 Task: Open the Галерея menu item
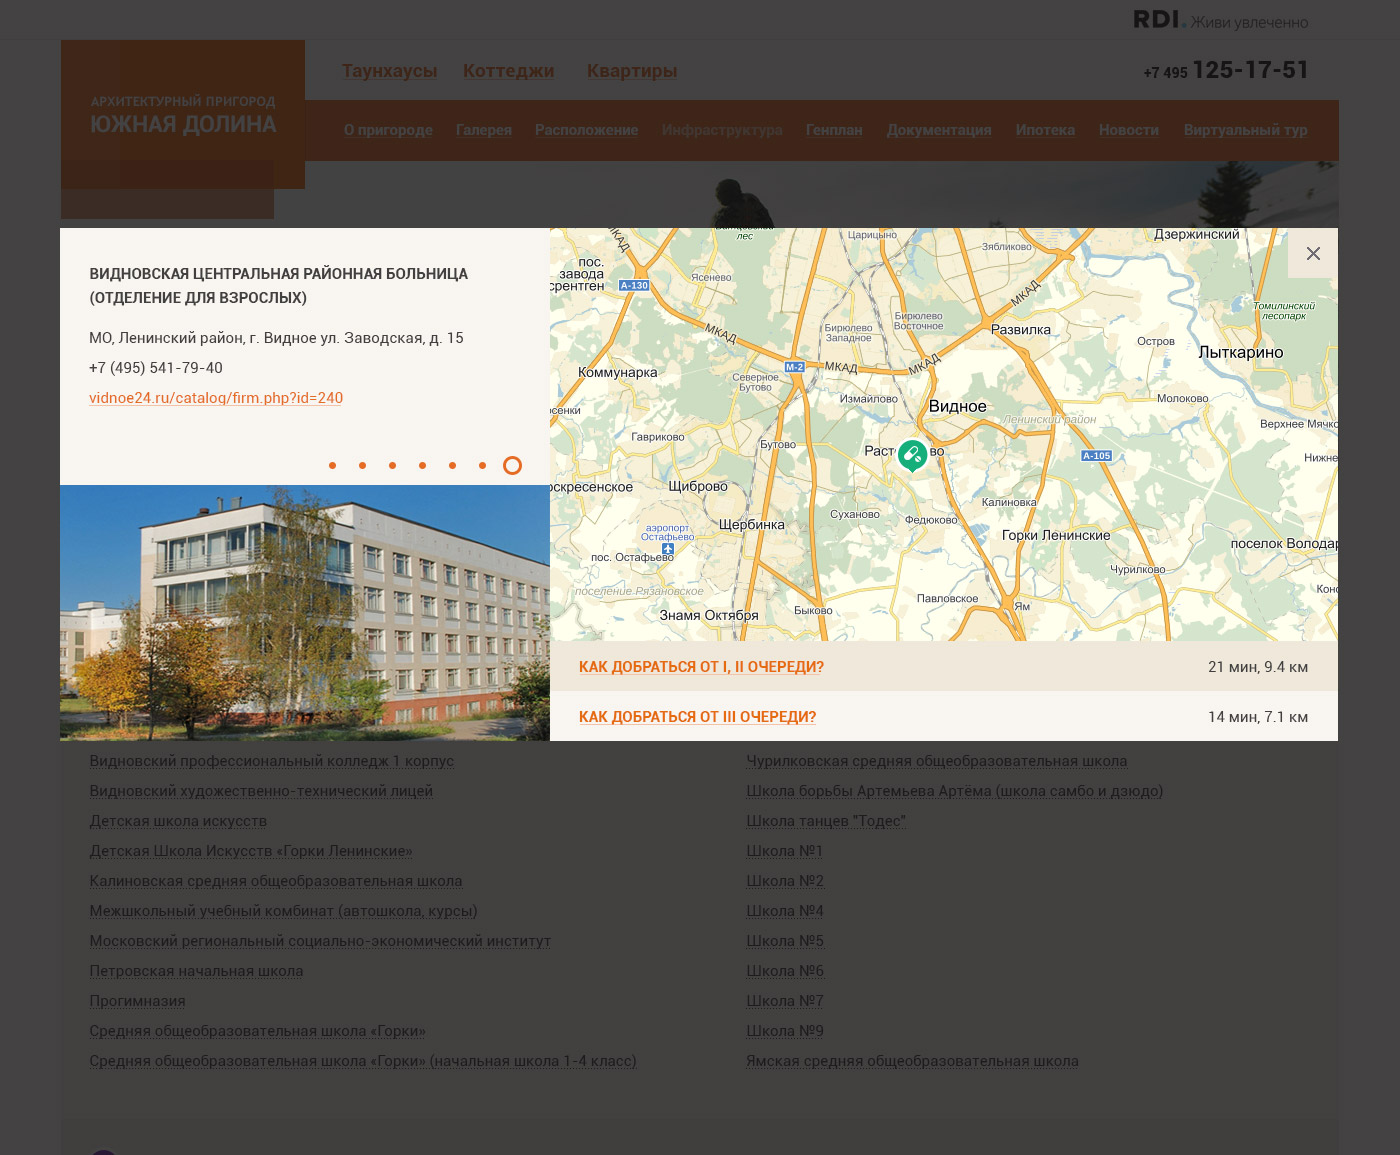click(484, 130)
